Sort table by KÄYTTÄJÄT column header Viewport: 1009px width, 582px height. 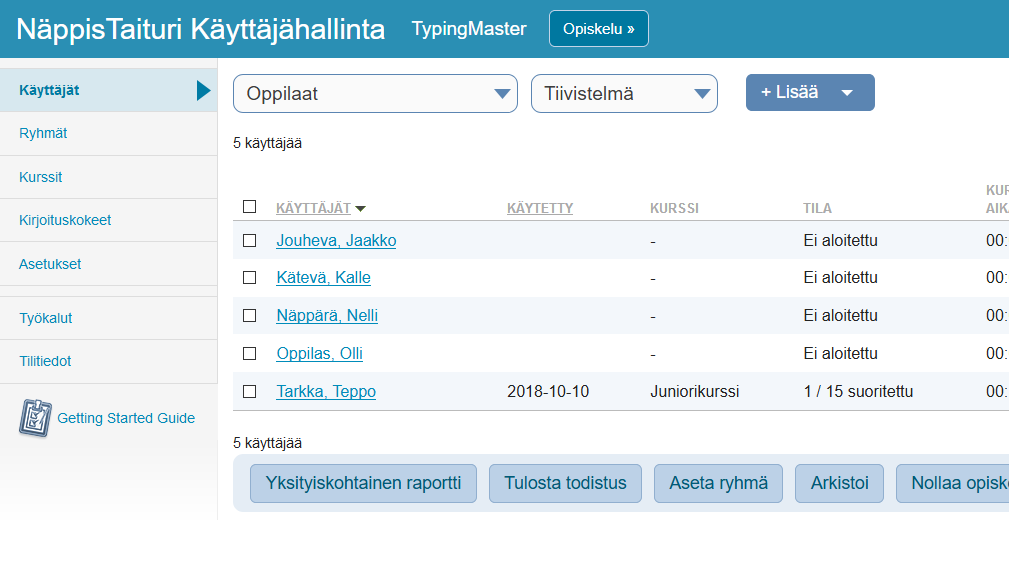click(x=313, y=209)
